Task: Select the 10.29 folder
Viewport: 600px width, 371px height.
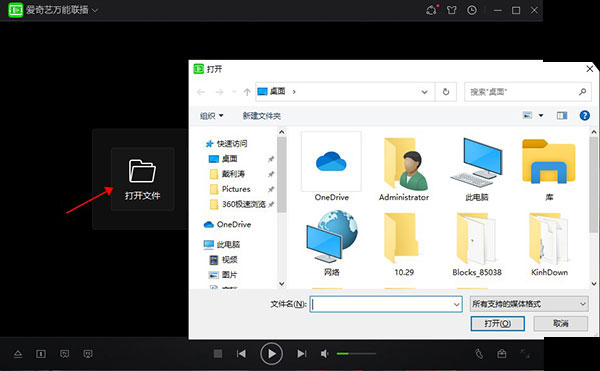Action: [404, 244]
